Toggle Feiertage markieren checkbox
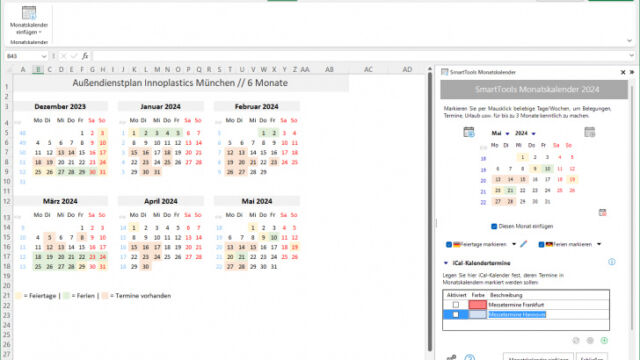The height and width of the screenshot is (360, 640). click(x=449, y=244)
